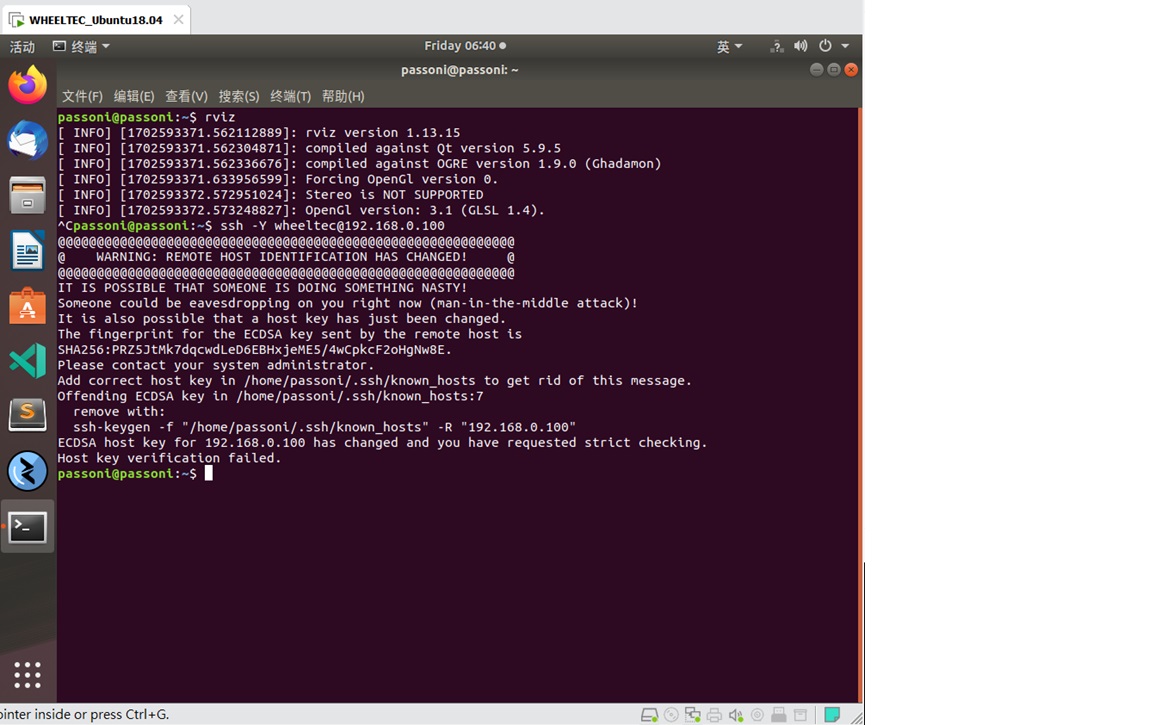
Task: Open Thunderbird mail from the dock
Action: pyautogui.click(x=27, y=140)
